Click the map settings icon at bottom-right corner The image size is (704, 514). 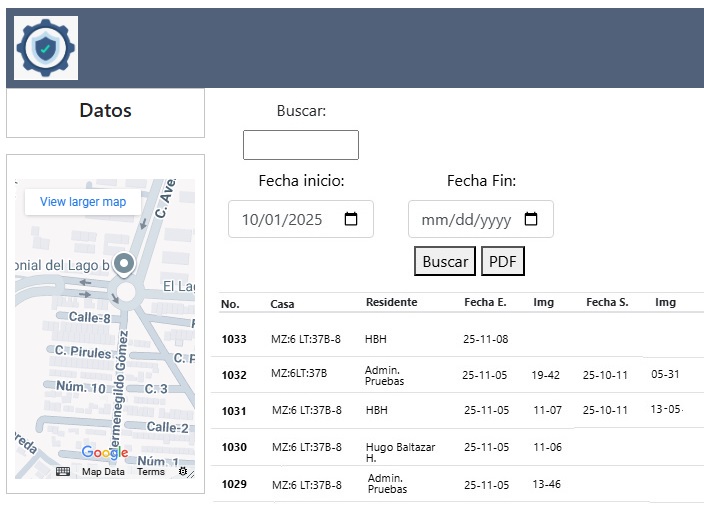[x=183, y=471]
